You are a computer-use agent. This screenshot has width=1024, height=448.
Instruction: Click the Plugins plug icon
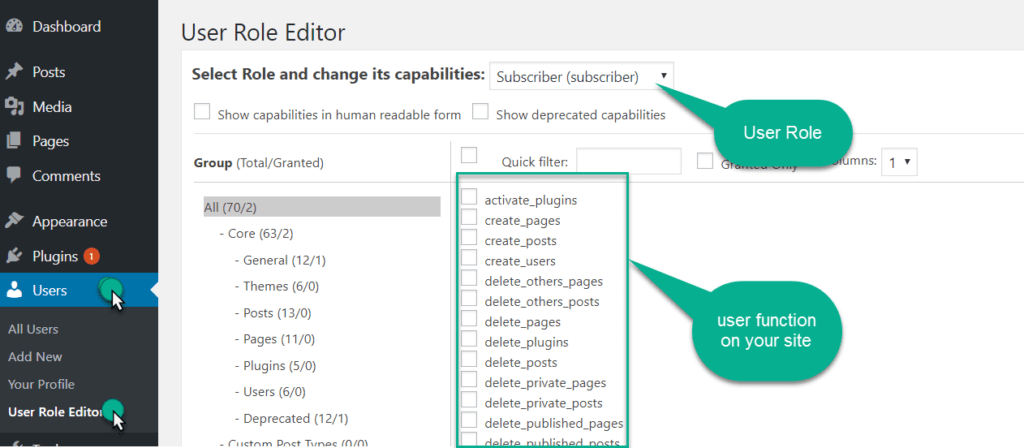(14, 256)
